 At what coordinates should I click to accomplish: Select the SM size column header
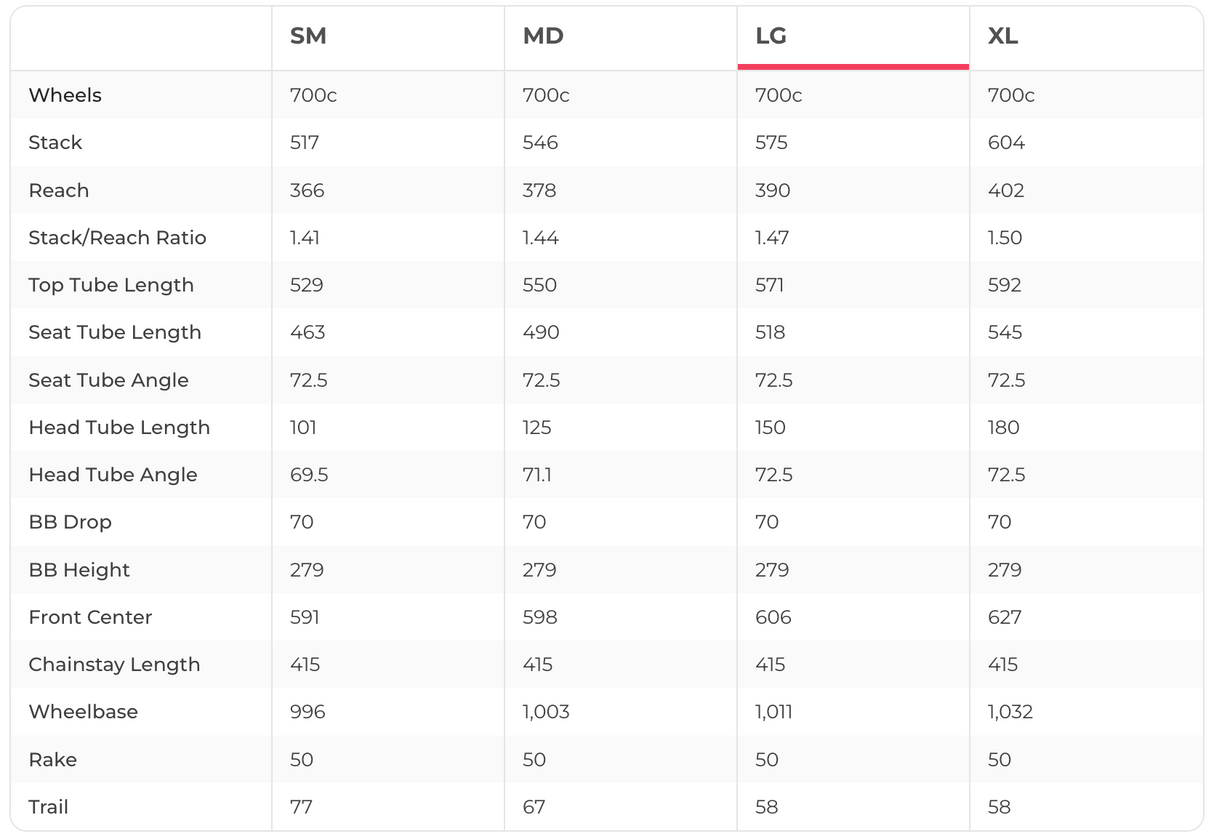(x=308, y=37)
